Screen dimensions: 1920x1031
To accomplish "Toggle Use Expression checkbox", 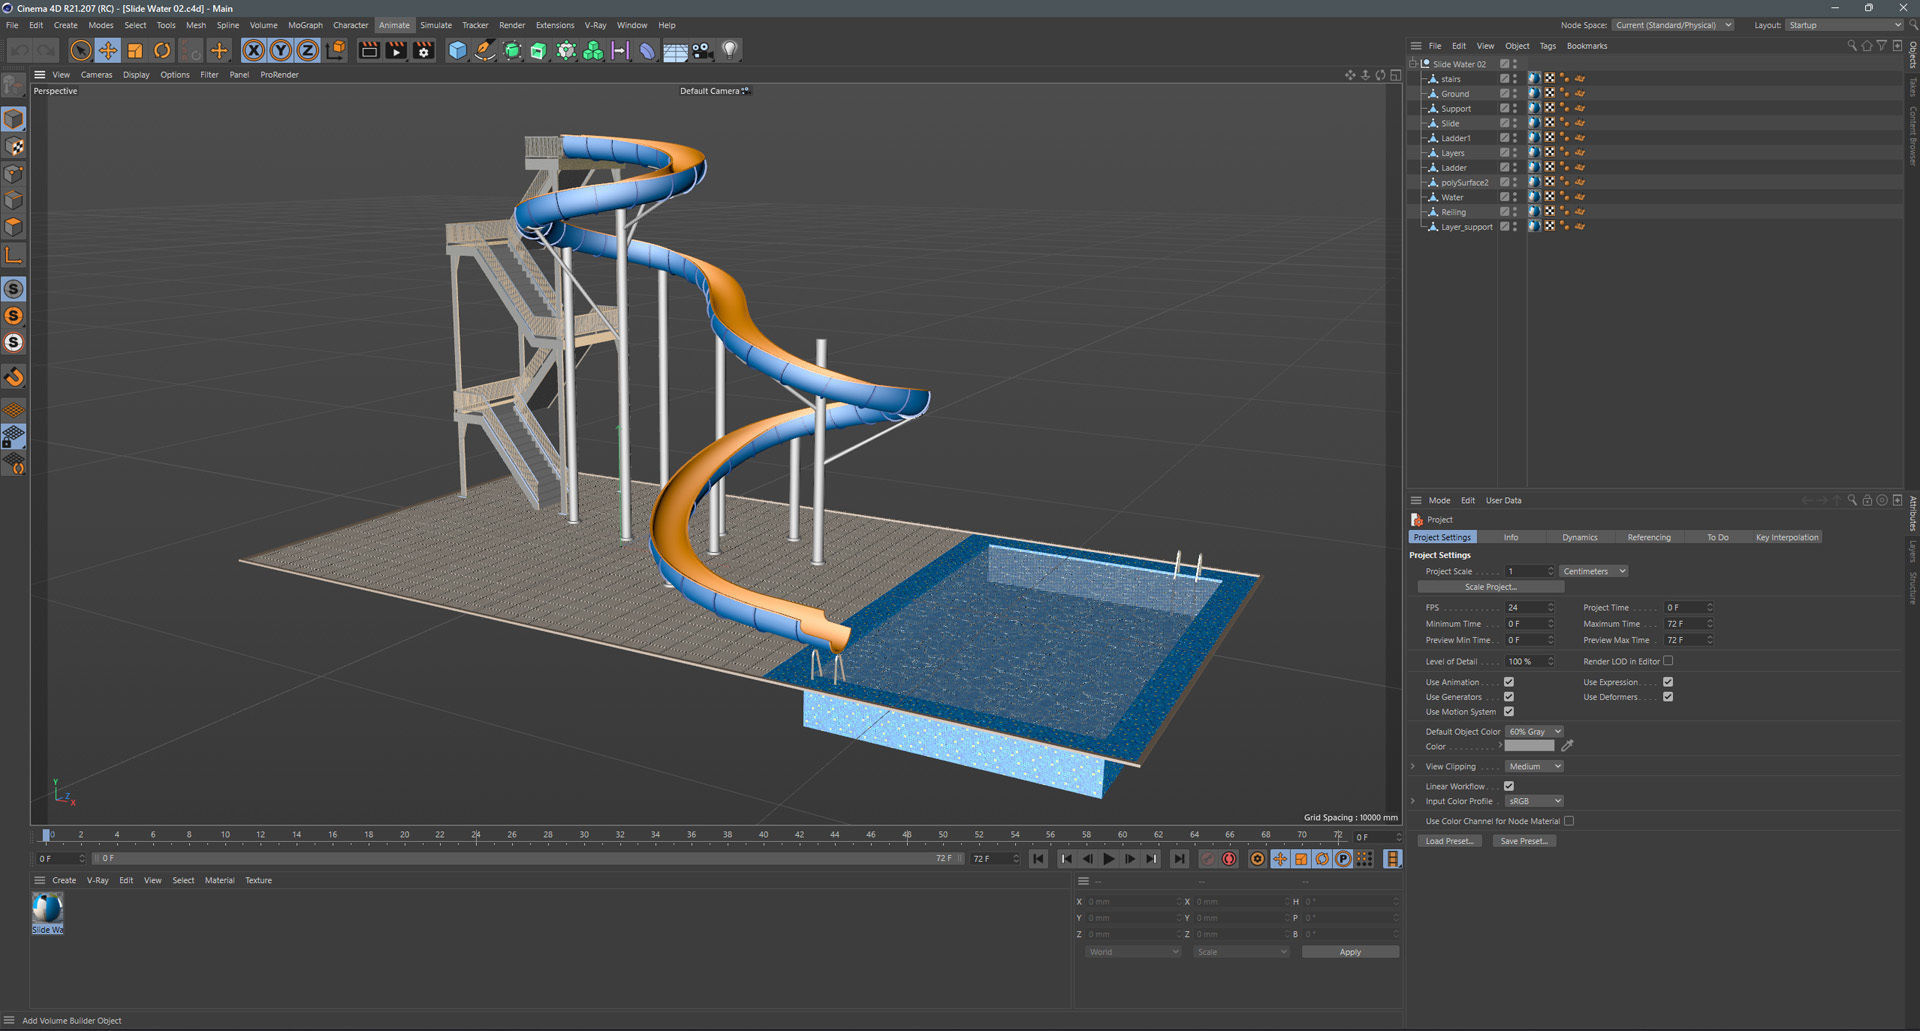I will click(1668, 682).
